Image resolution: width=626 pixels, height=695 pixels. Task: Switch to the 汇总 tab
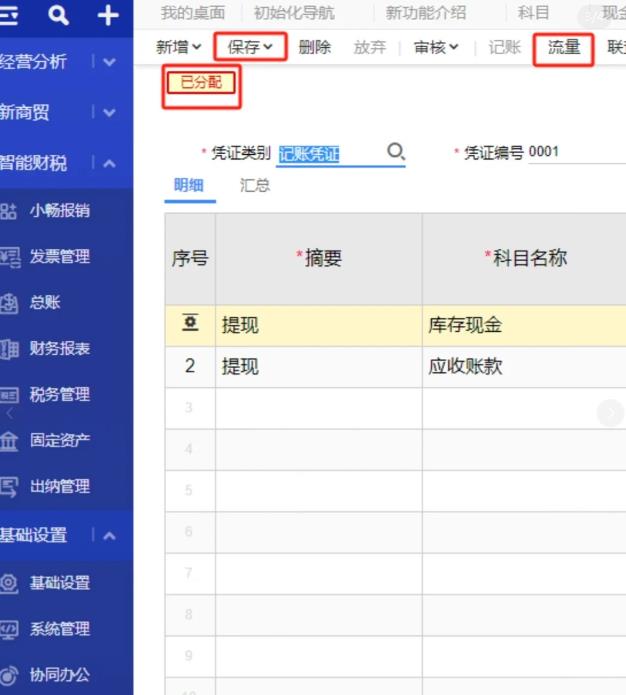click(x=255, y=186)
